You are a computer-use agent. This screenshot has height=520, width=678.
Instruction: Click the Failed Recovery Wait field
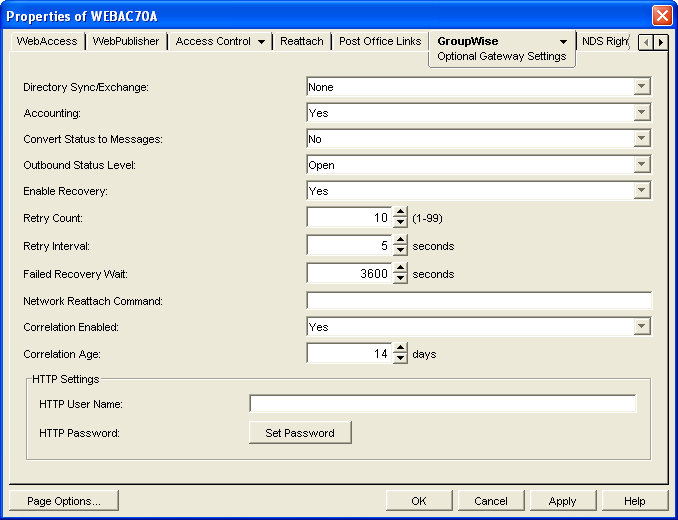pyautogui.click(x=349, y=274)
